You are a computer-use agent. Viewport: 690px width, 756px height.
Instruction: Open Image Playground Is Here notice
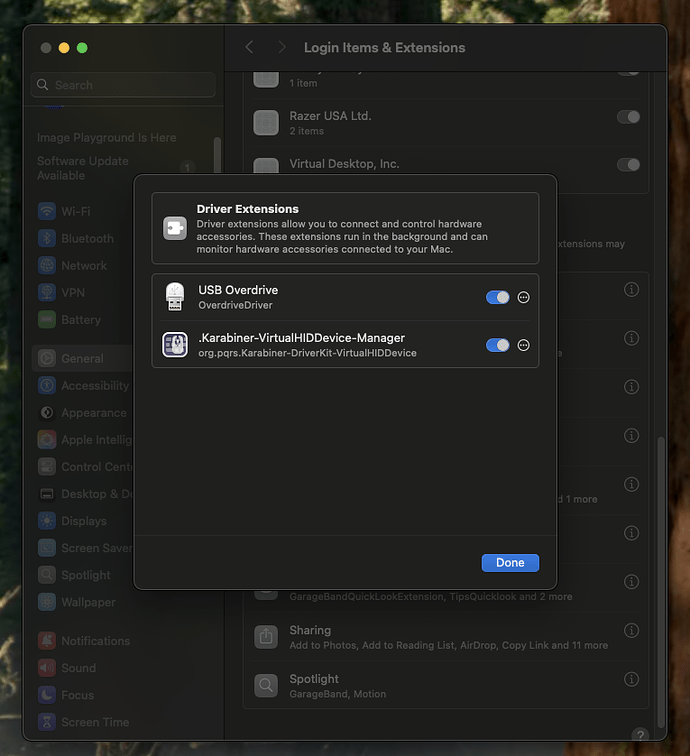107,138
